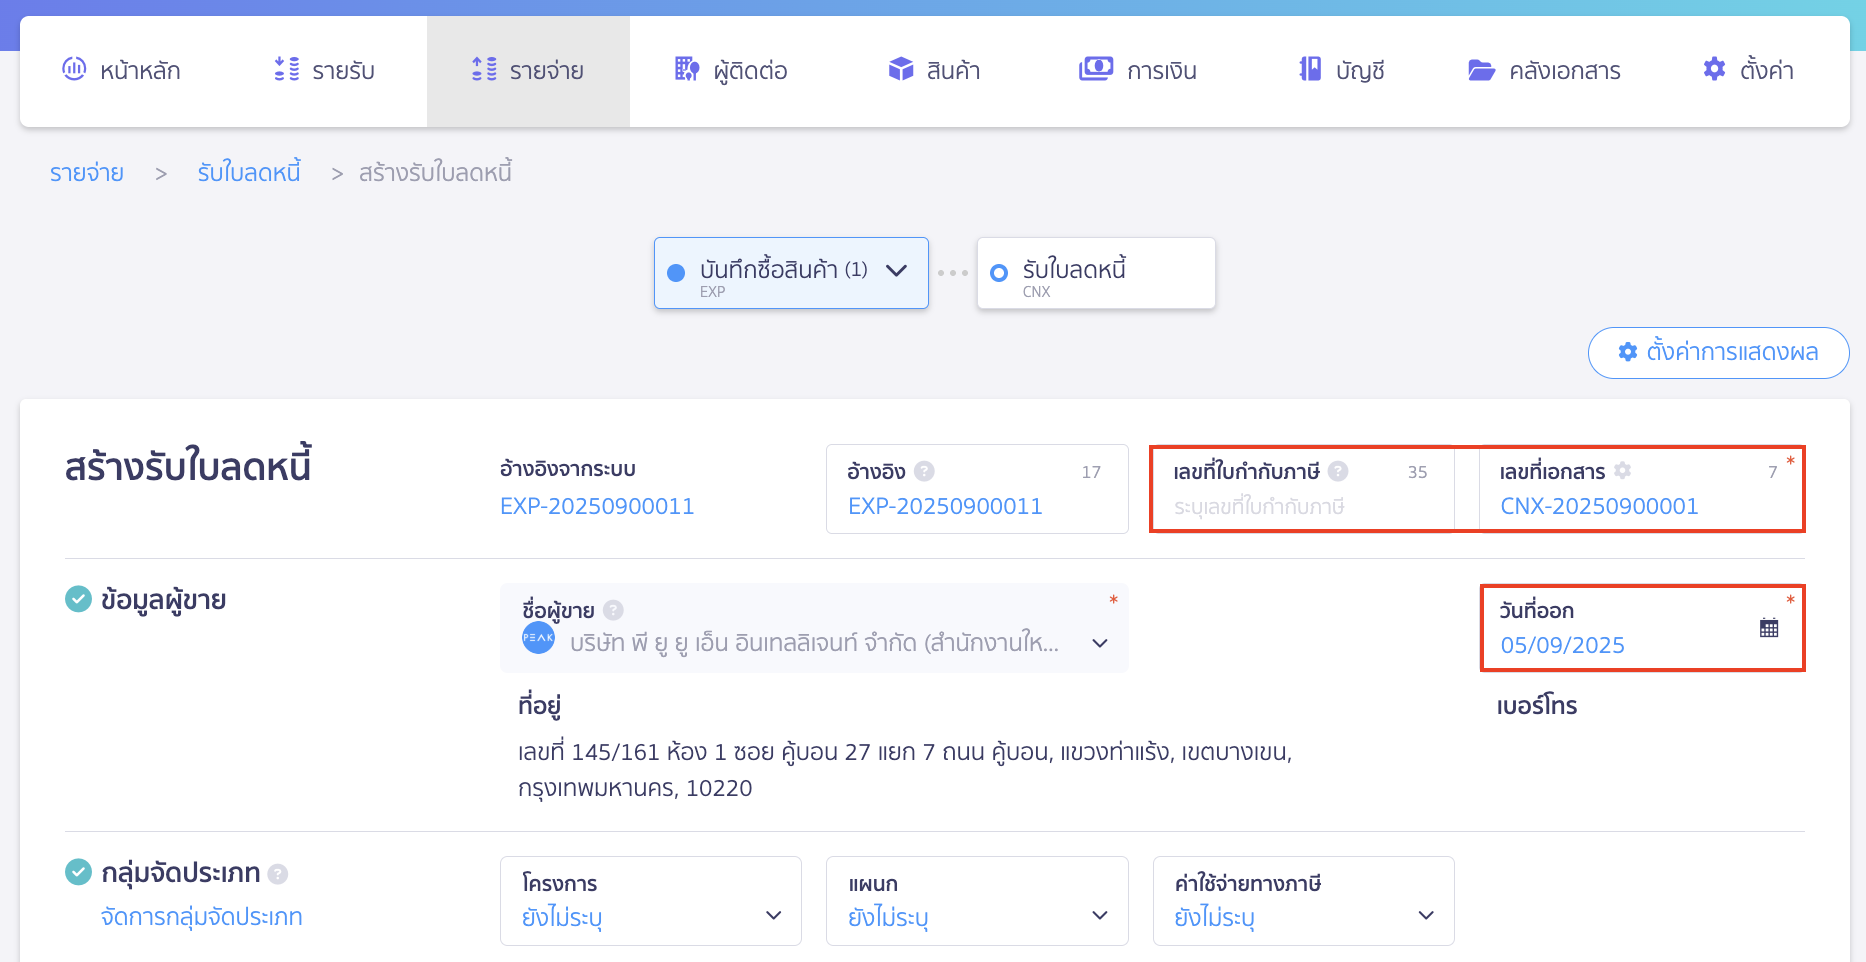This screenshot has width=1866, height=962.
Task: Click the ตั้งค่าการแสดงผล button
Action: pos(1719,352)
